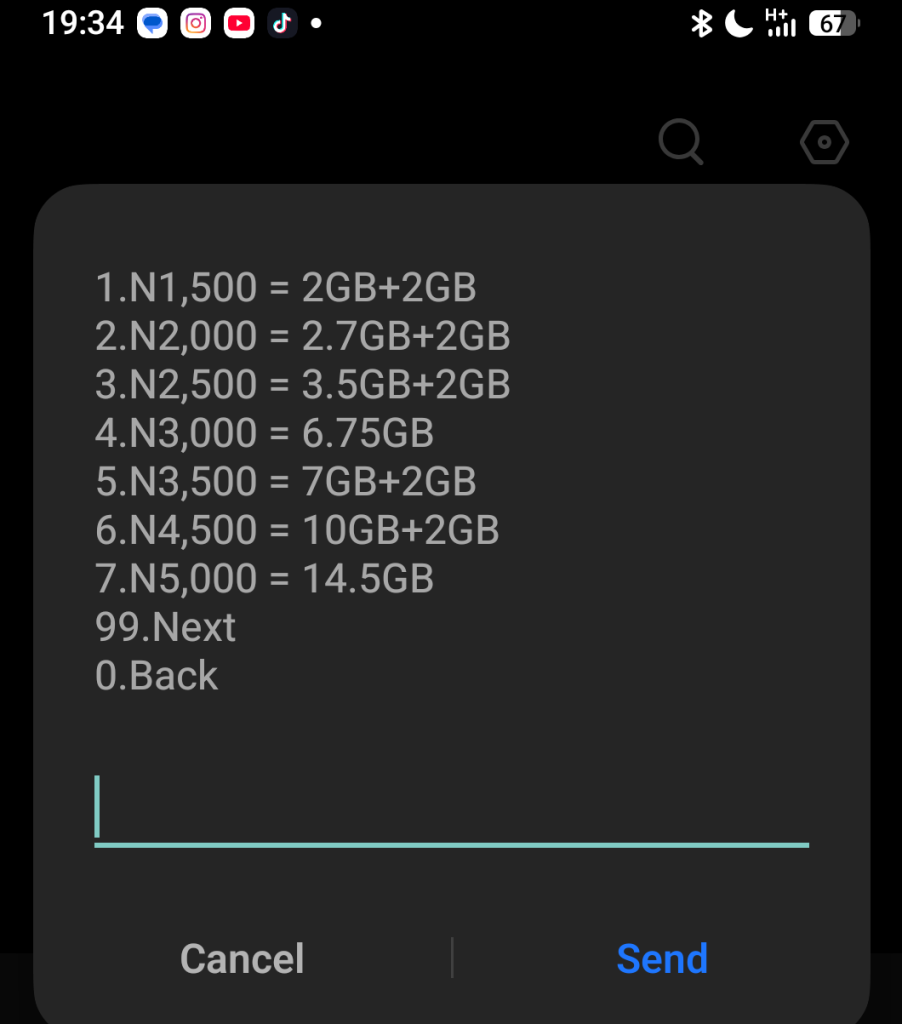Open the hexagon settings icon
Screen dimensions: 902x1024
[x=824, y=143]
